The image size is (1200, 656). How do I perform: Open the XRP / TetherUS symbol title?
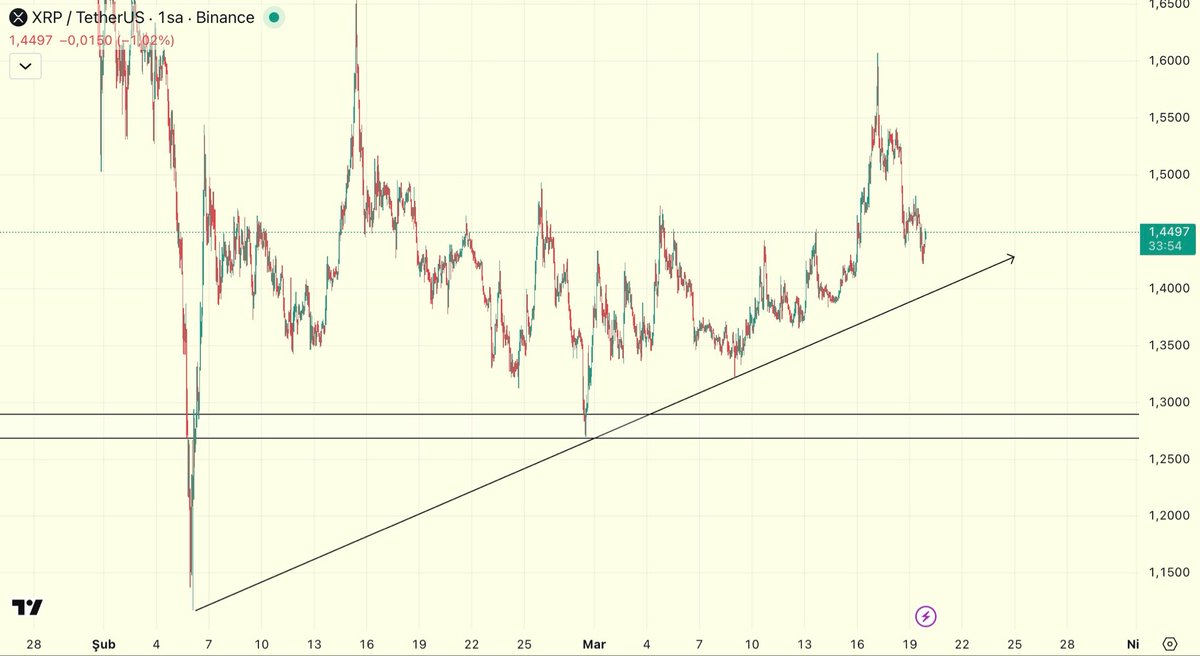click(142, 17)
